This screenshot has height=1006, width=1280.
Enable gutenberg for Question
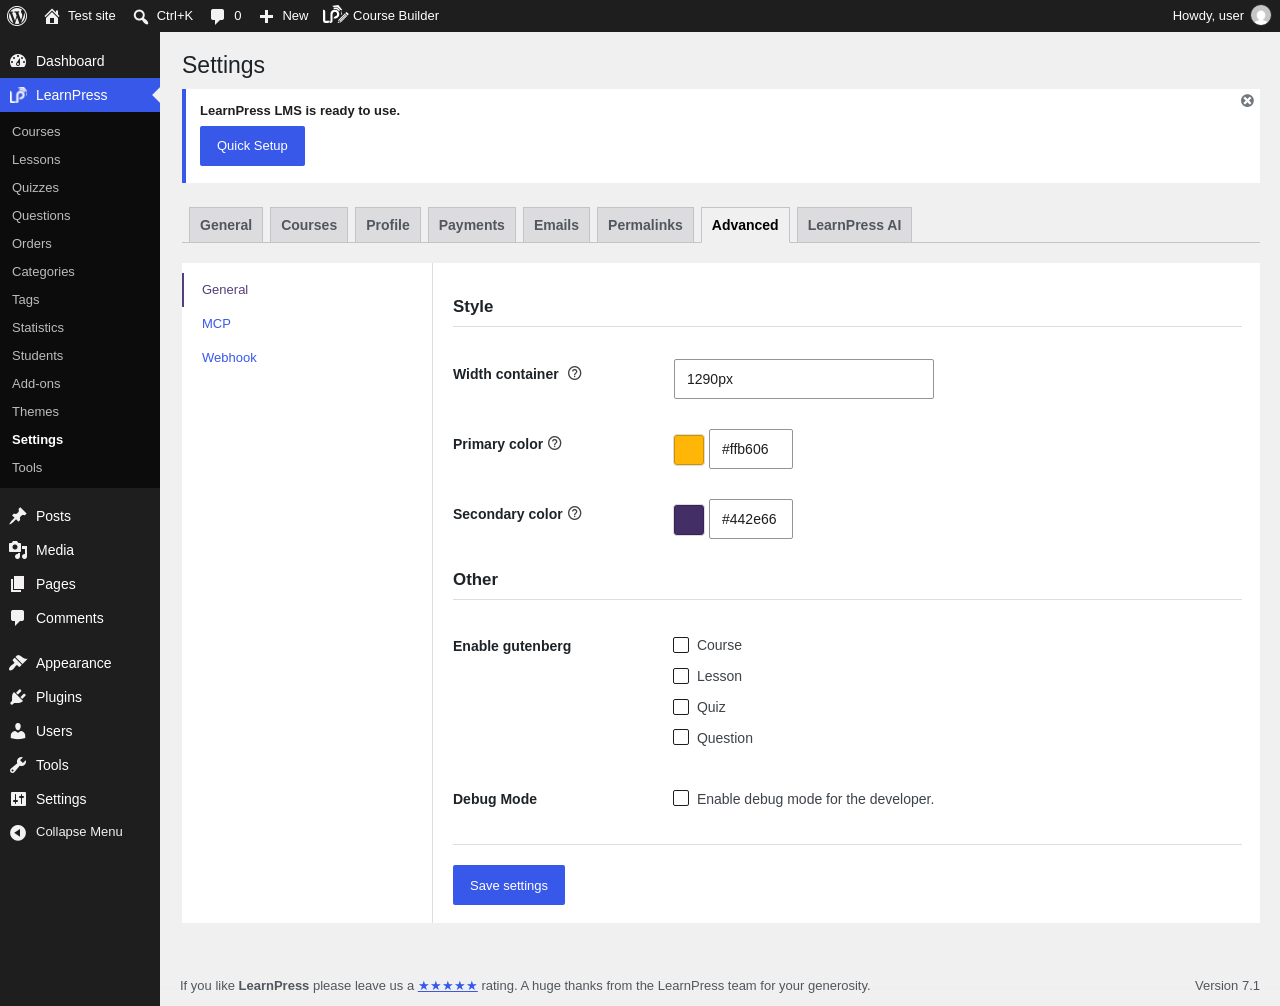[681, 737]
